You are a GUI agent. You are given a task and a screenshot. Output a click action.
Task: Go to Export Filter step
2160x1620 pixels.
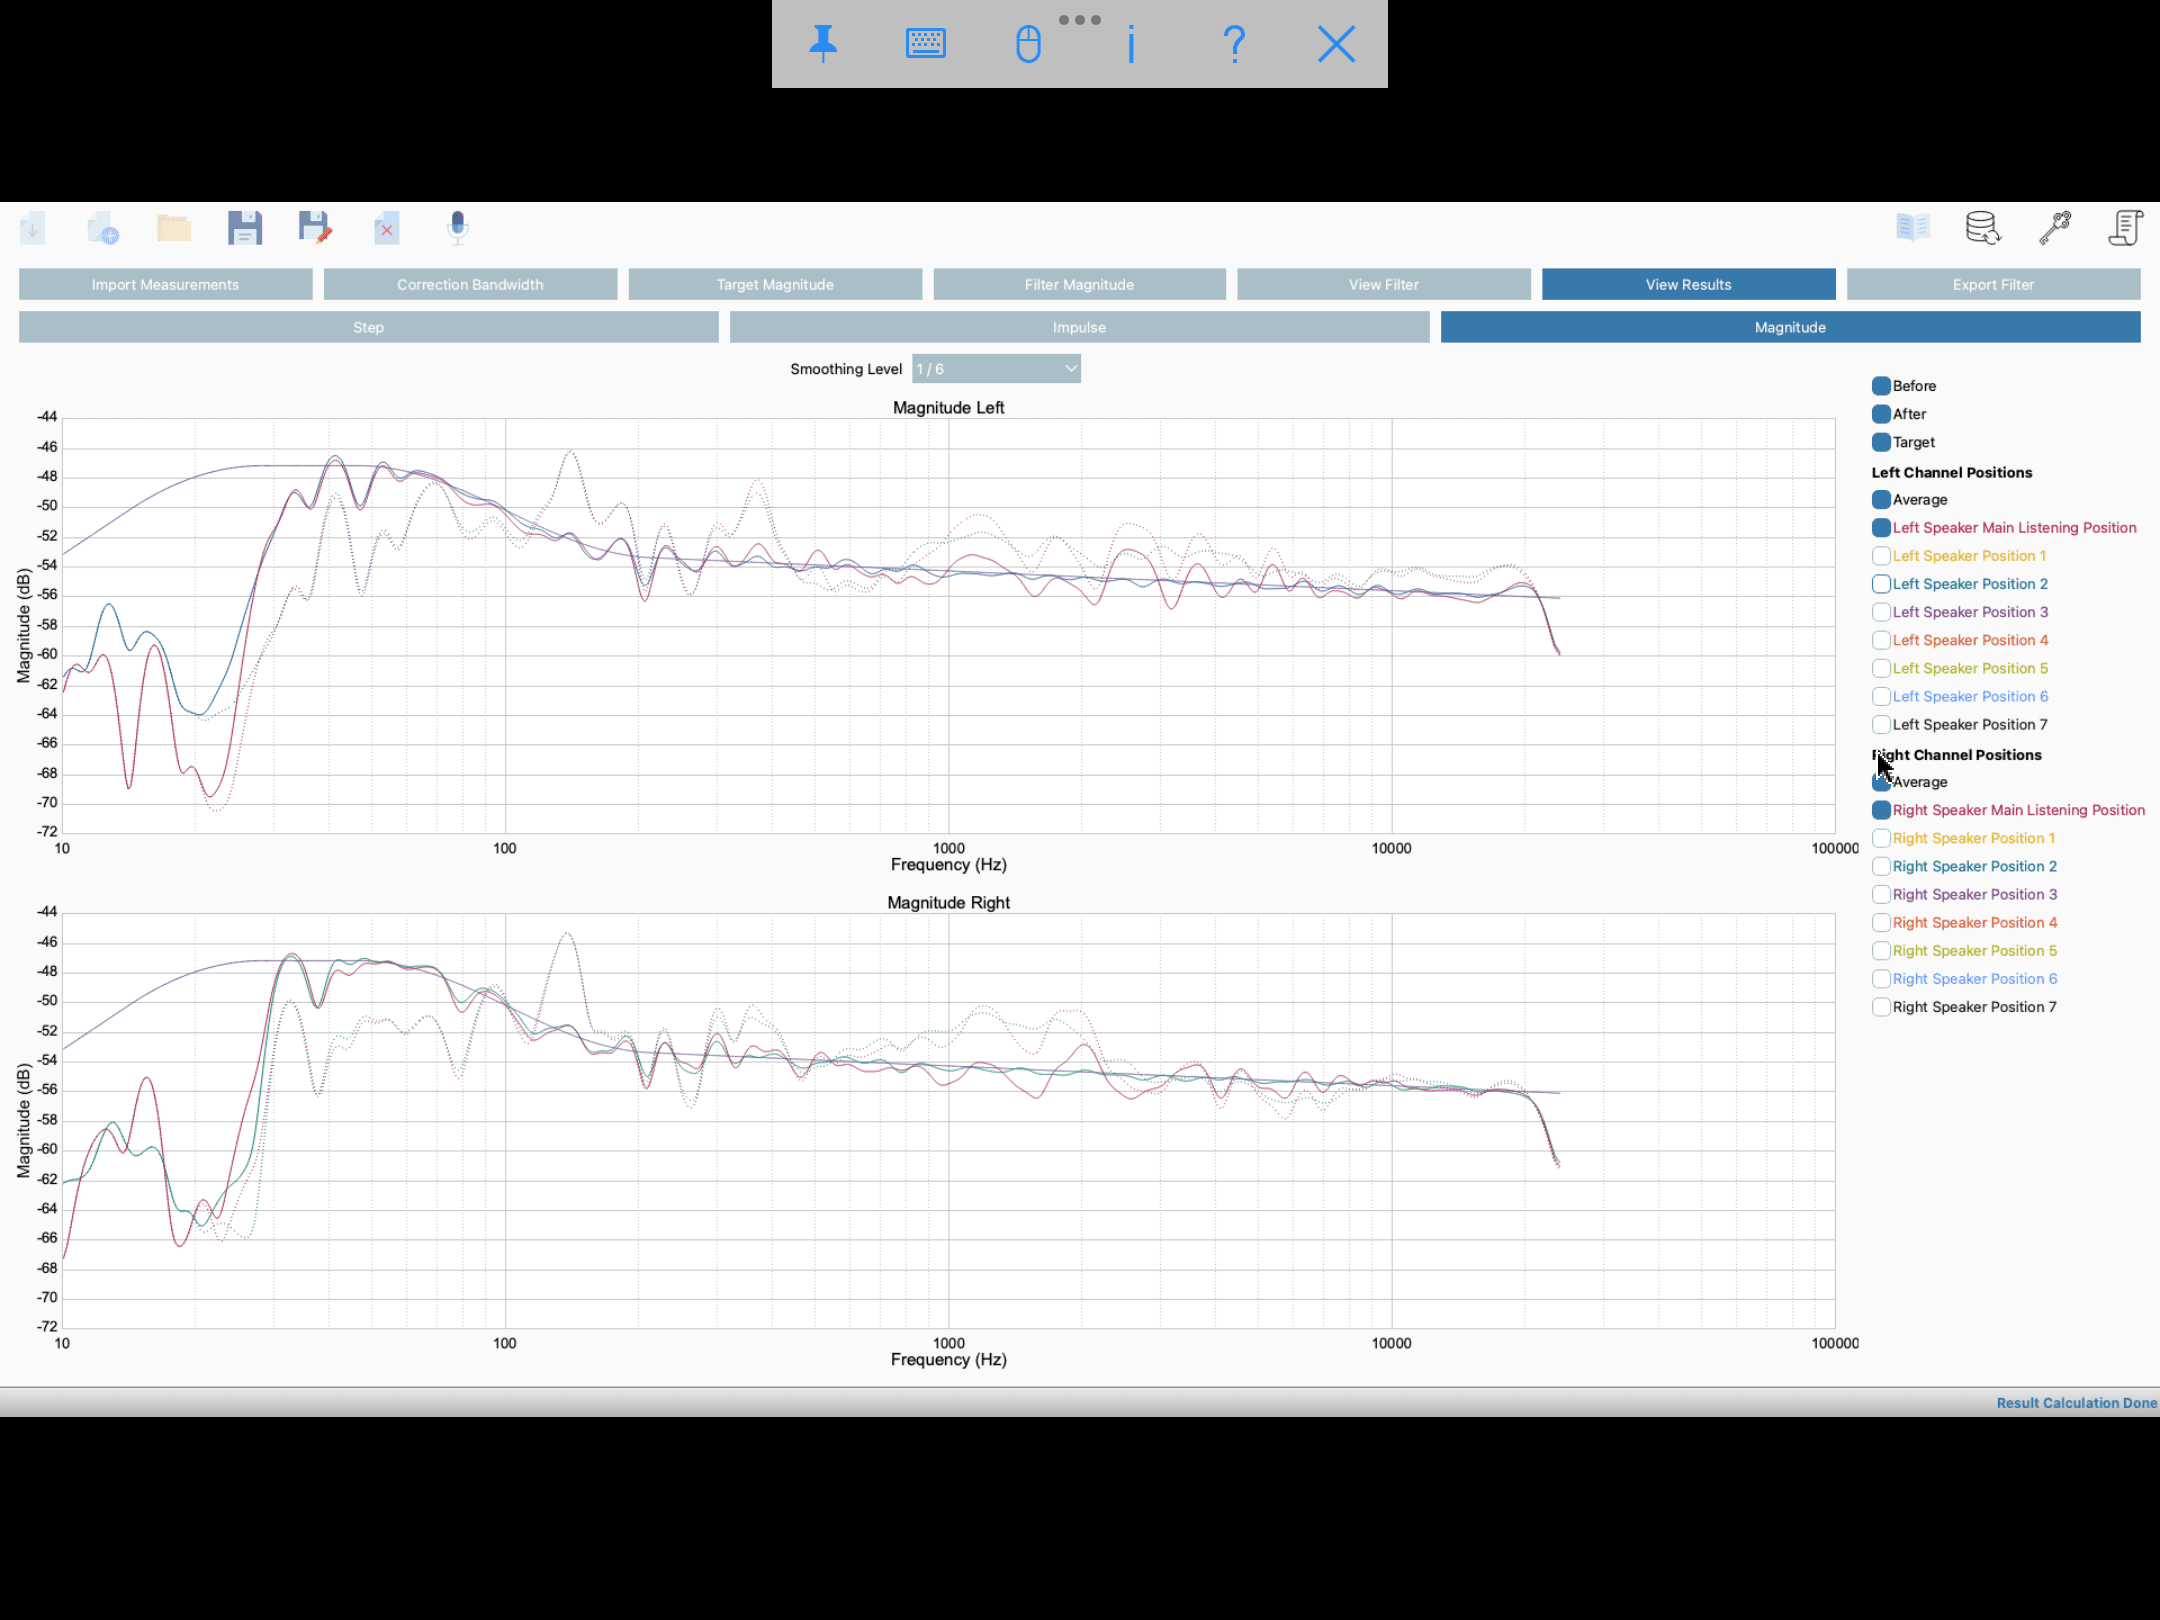click(x=1994, y=285)
